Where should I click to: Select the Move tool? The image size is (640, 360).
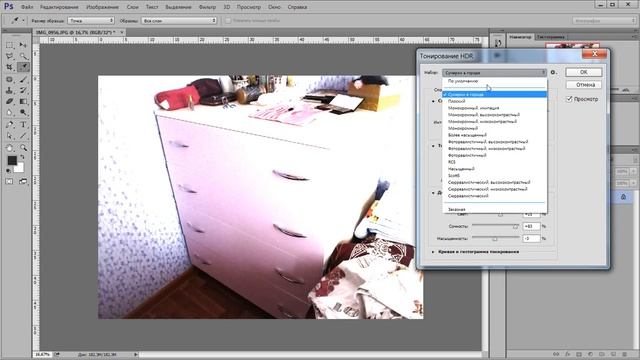tap(23, 45)
